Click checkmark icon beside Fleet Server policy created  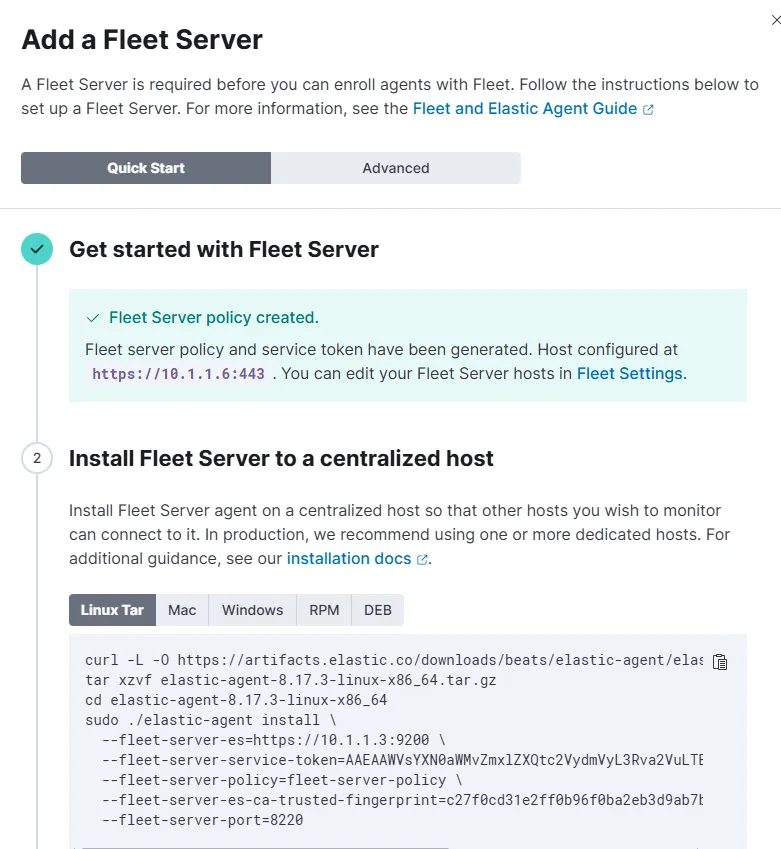click(x=93, y=318)
